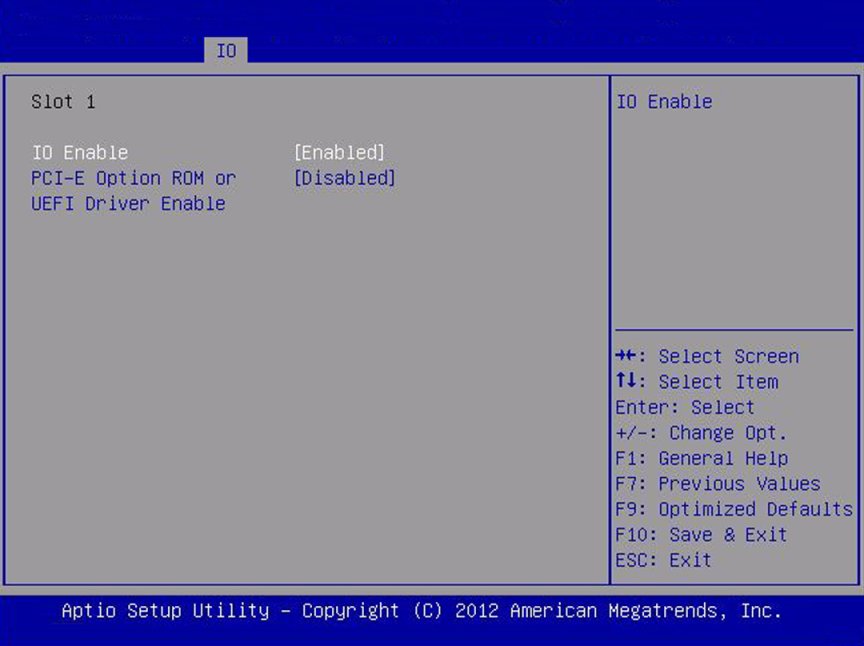The width and height of the screenshot is (864, 646).
Task: Click the Select Item up/down hint
Action: [x=697, y=381]
